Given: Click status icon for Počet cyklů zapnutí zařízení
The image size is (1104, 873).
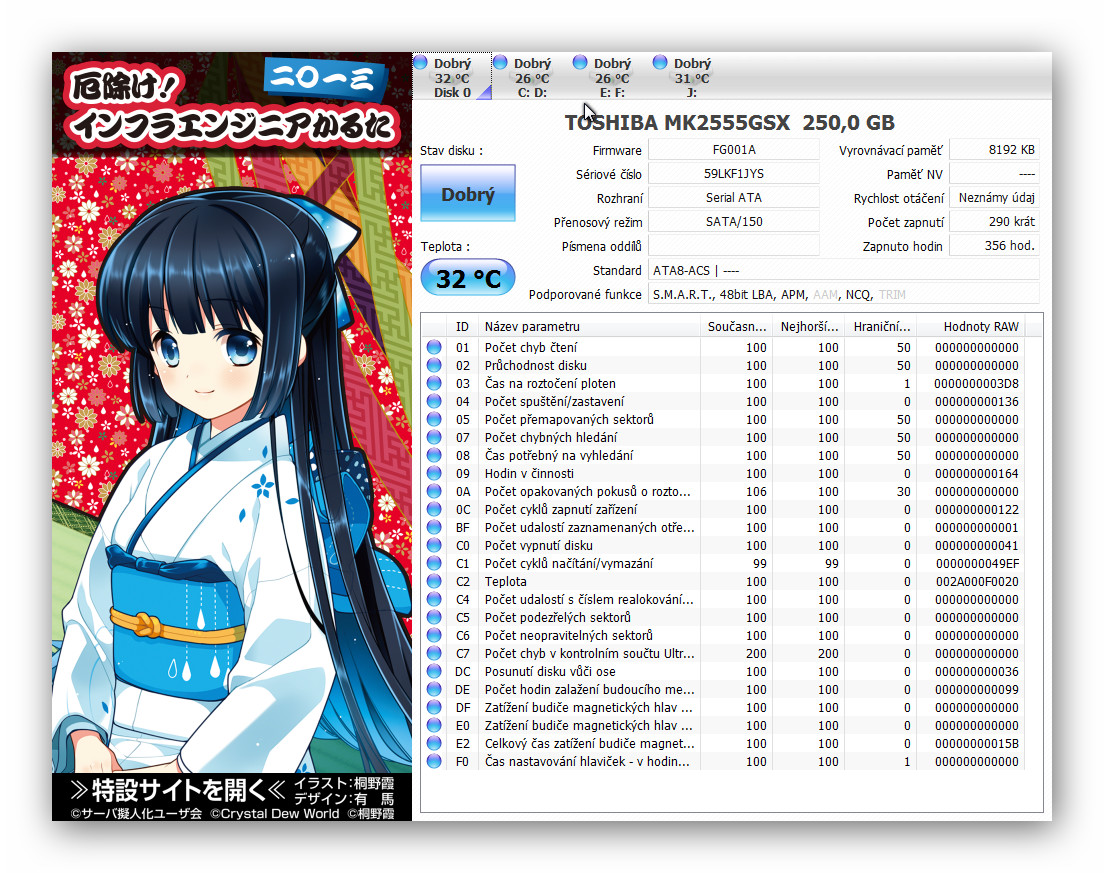Looking at the screenshot, I should (434, 509).
